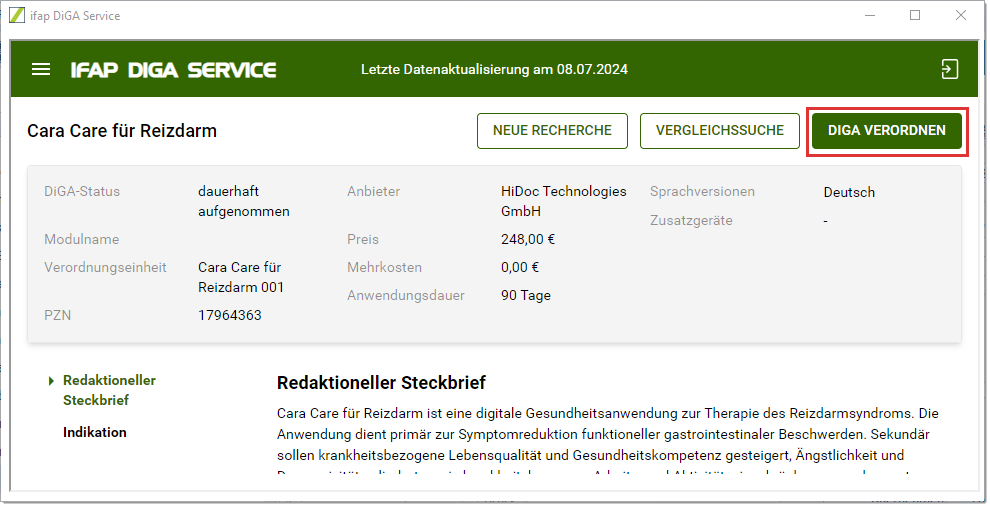
Task: Start a new search with Neue Recherche
Action: [x=552, y=131]
